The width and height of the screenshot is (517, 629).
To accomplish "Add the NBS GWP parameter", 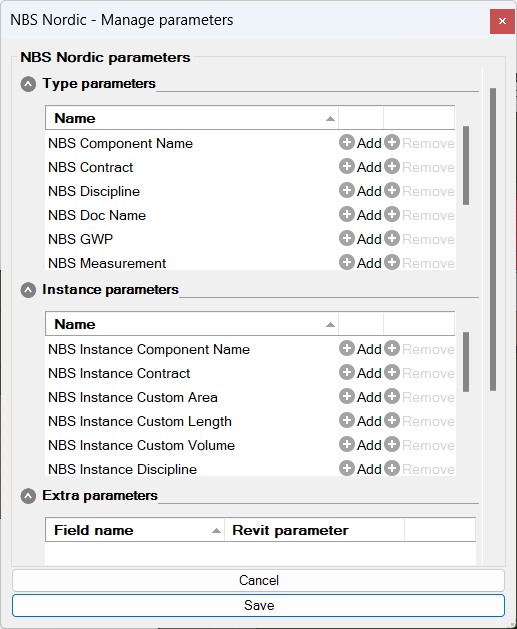I will tap(360, 239).
